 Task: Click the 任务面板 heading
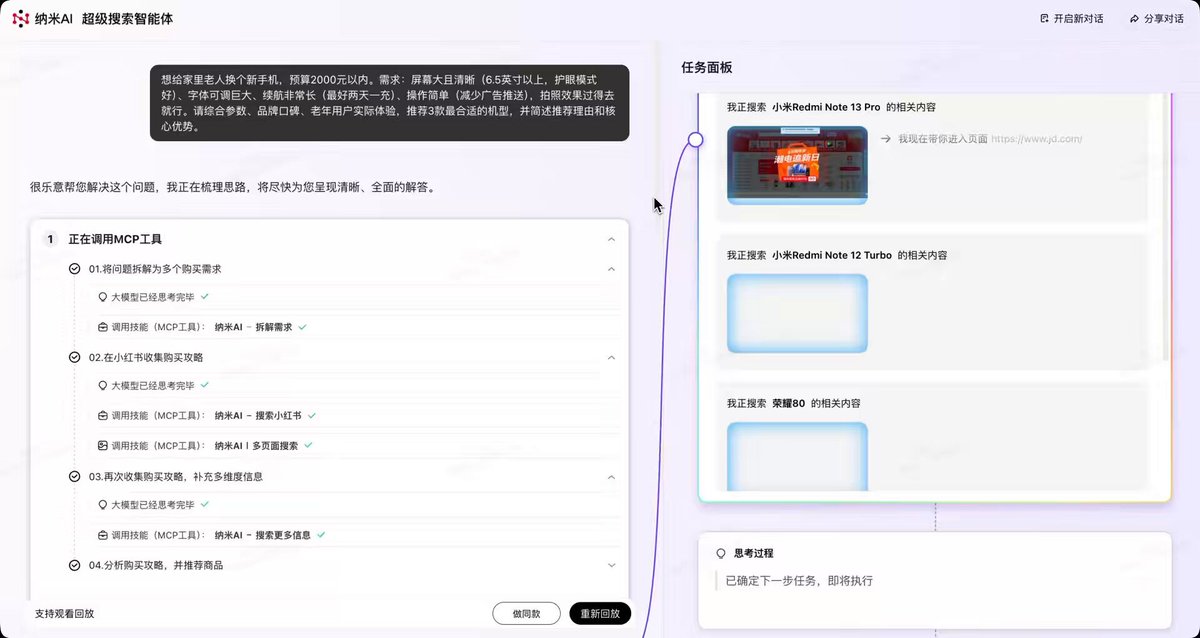click(x=706, y=68)
